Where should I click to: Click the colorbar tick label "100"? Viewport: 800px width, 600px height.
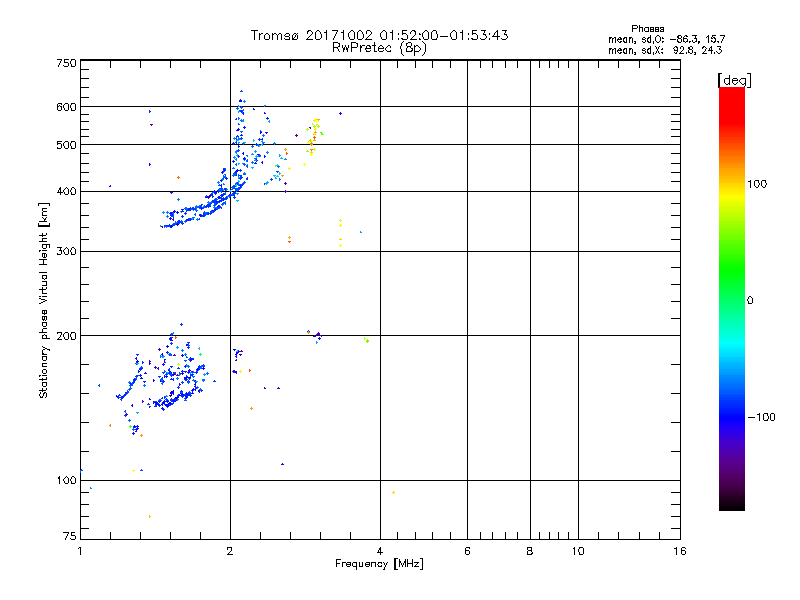click(x=757, y=184)
